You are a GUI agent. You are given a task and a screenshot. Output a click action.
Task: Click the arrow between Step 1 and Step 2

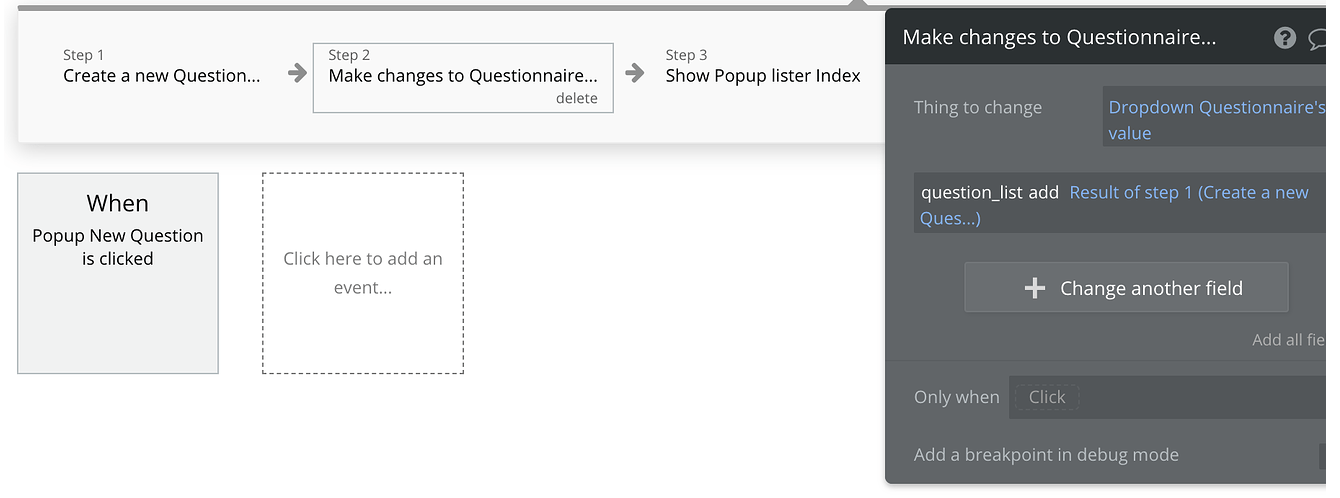tap(297, 73)
